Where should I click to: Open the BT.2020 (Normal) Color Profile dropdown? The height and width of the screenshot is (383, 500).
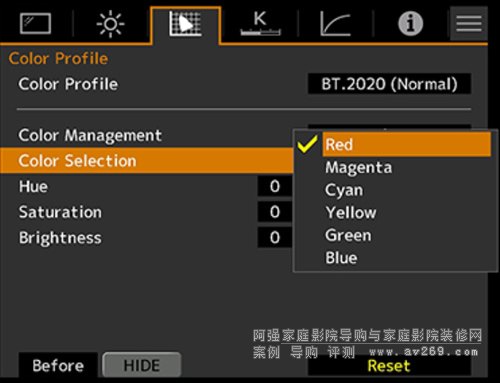coord(389,84)
